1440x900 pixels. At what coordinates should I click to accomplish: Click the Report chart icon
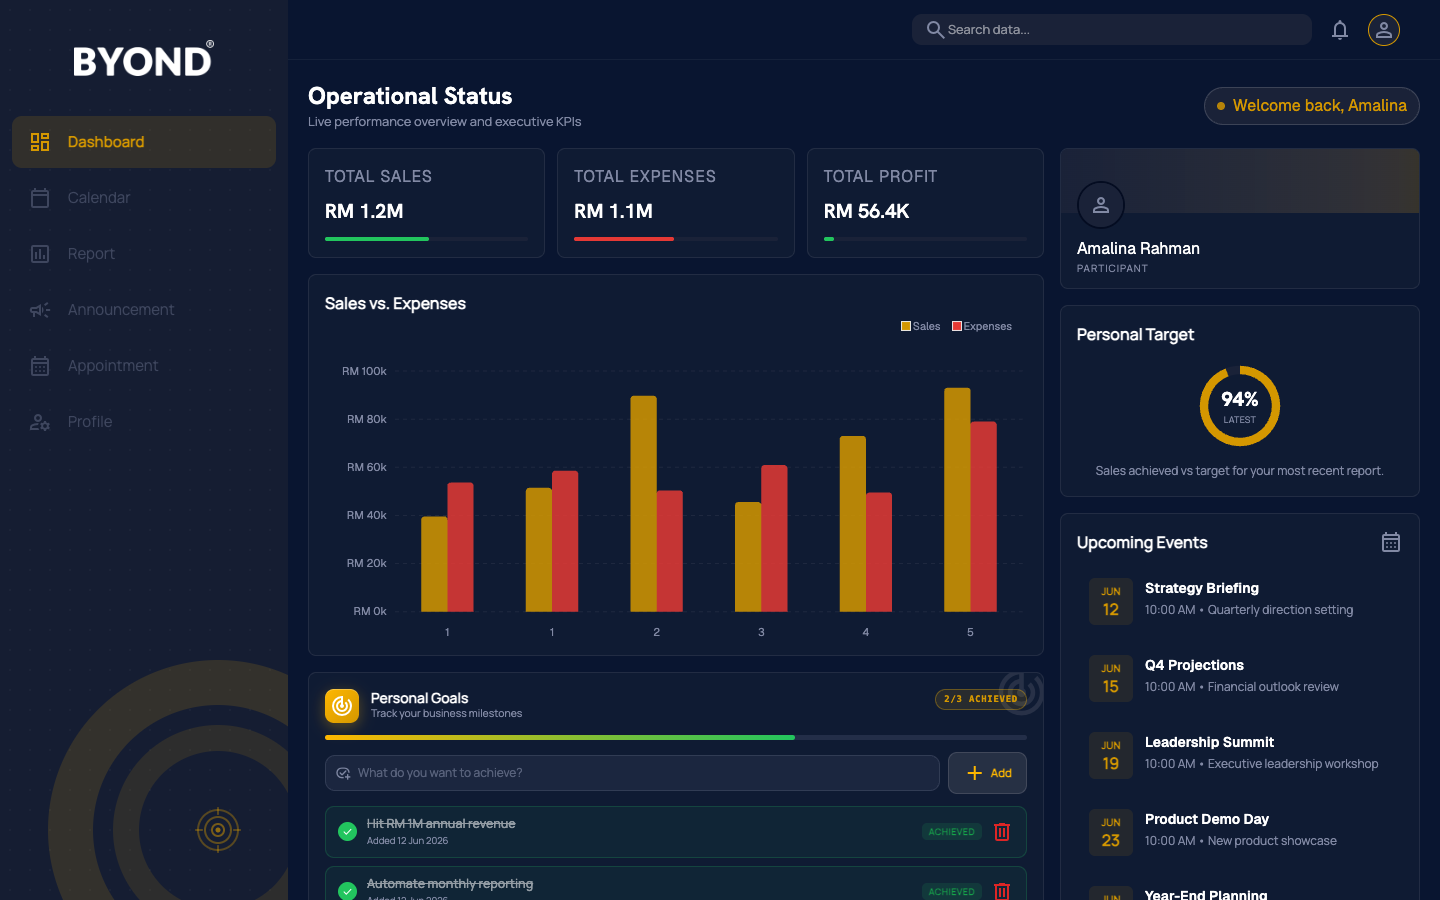40,254
